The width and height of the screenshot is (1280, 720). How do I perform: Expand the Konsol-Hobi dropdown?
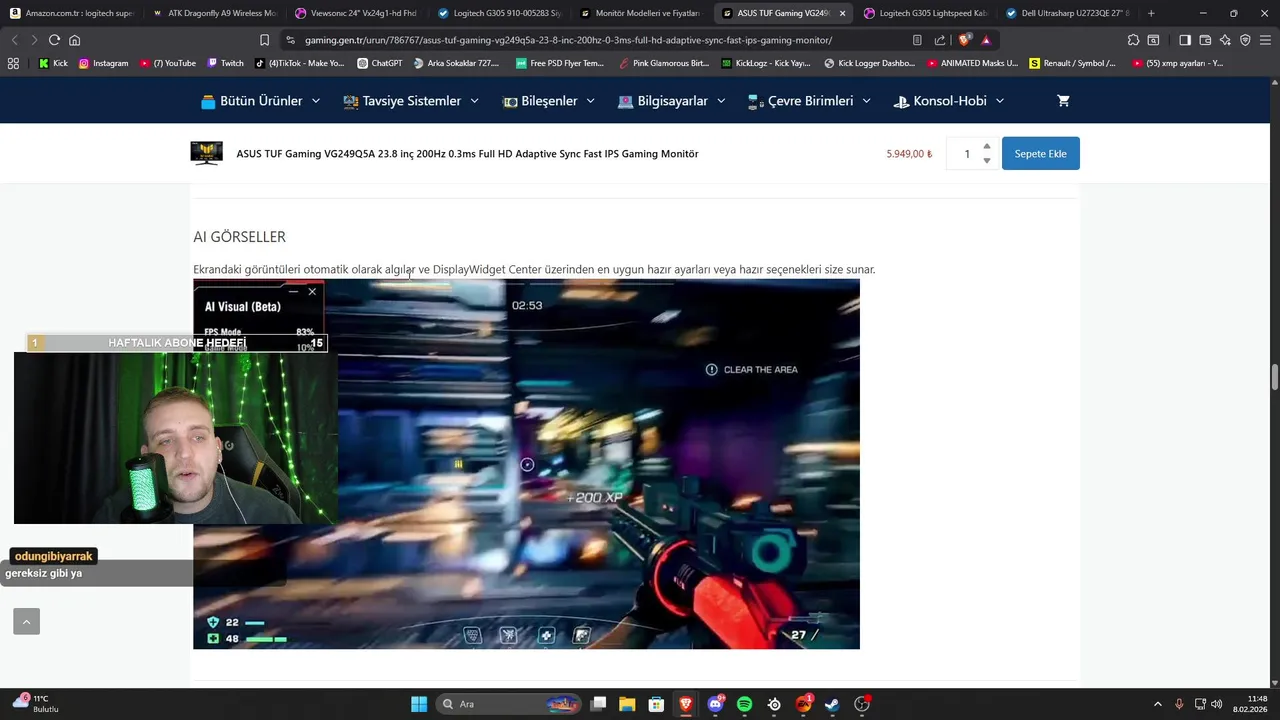(x=948, y=101)
